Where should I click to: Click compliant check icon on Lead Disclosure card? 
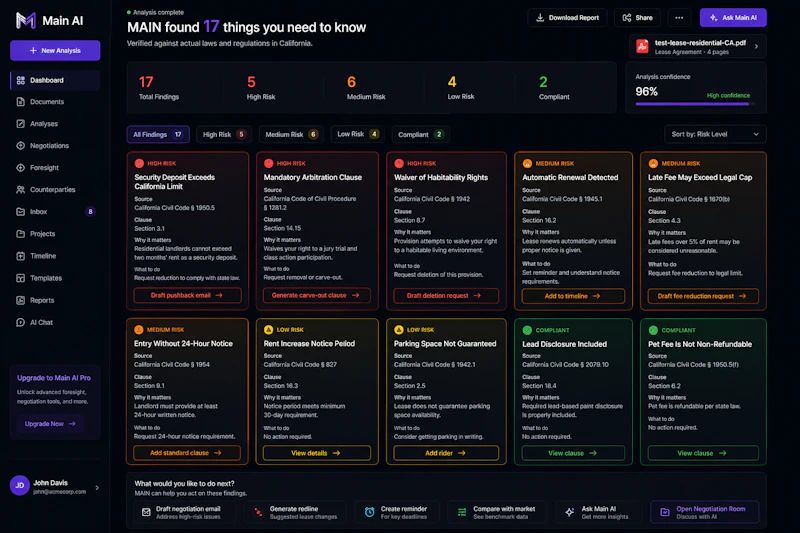(x=528, y=330)
